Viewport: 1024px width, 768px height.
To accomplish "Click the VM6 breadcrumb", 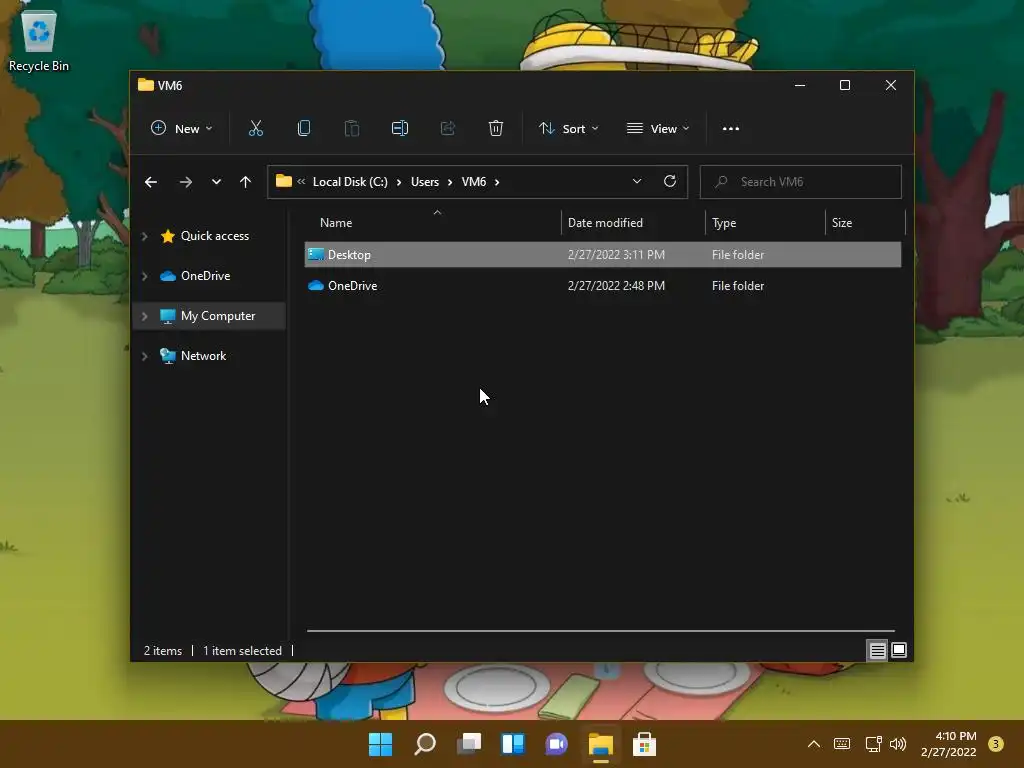I will (x=473, y=182).
